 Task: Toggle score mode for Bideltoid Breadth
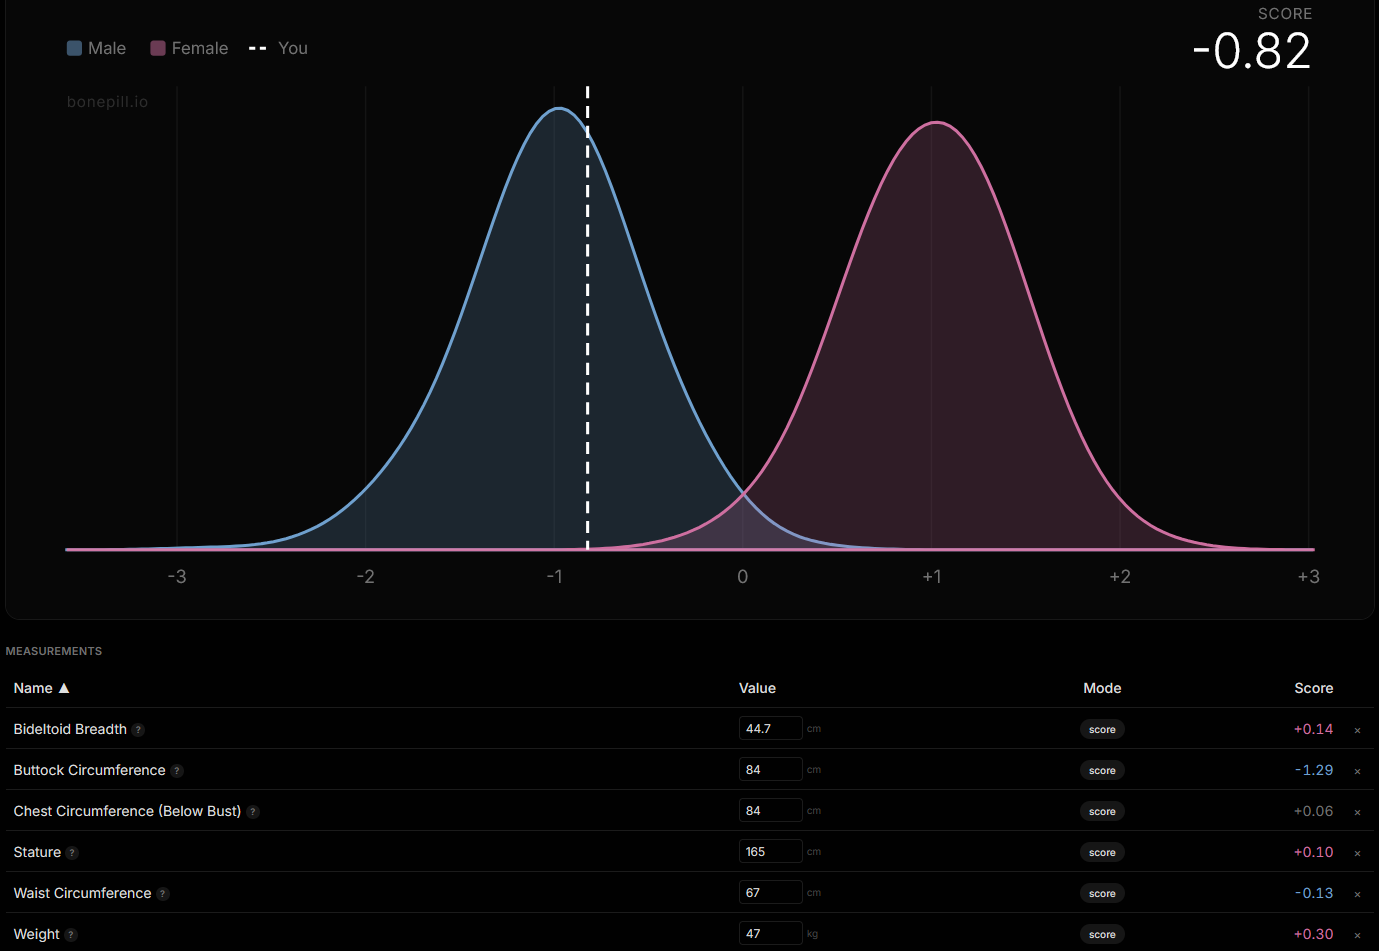pyautogui.click(x=1102, y=729)
